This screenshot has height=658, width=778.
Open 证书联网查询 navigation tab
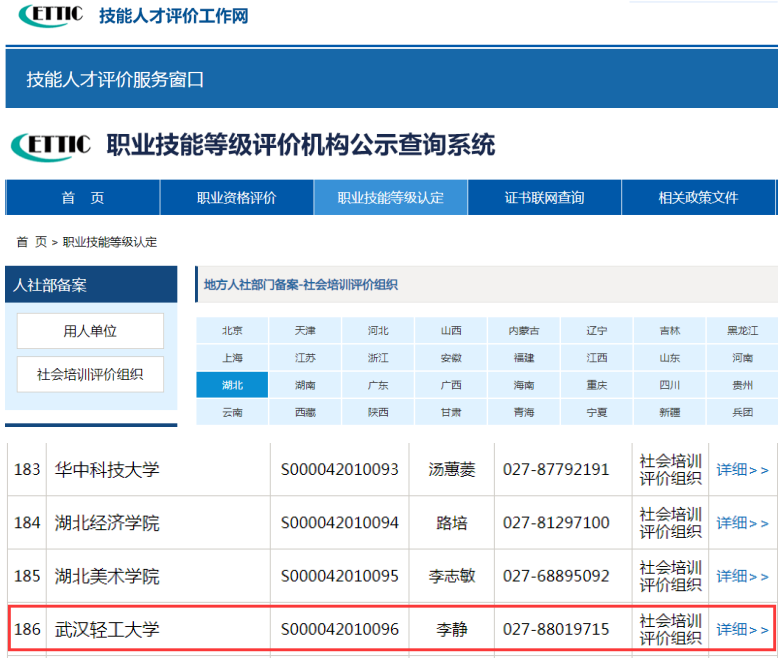(544, 197)
